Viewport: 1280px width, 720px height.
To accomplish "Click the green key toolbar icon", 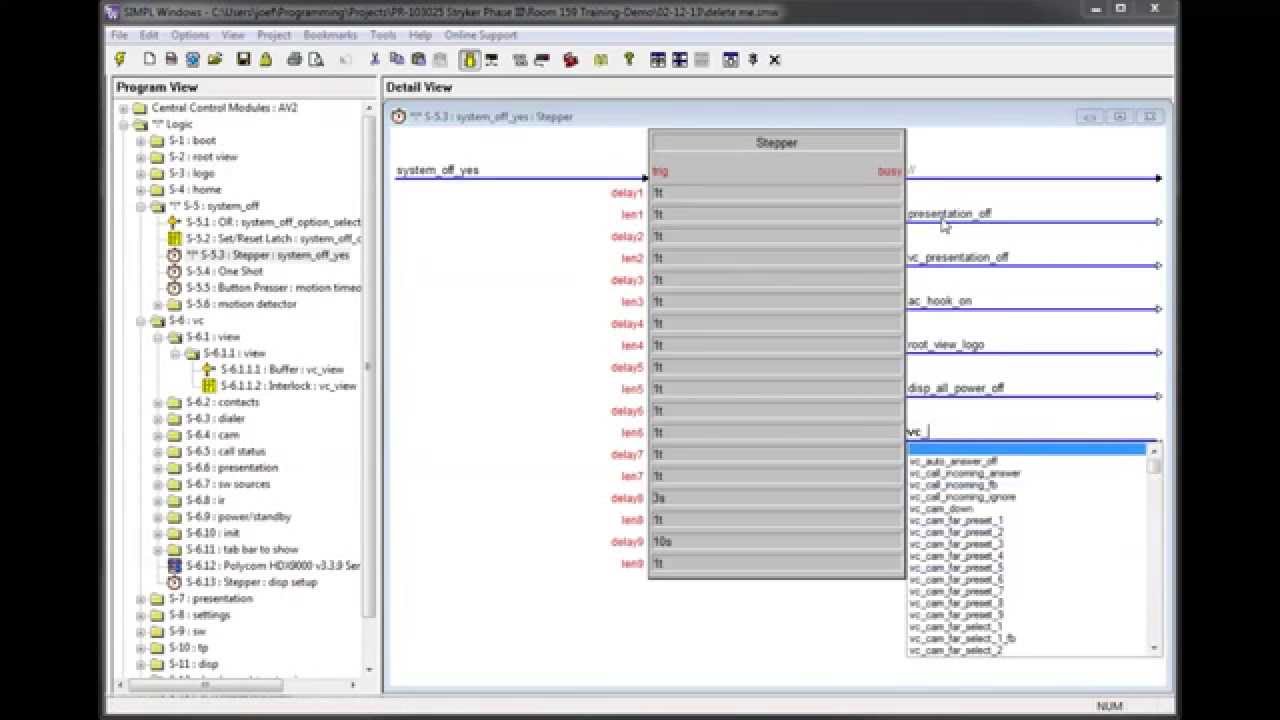I will coord(629,60).
